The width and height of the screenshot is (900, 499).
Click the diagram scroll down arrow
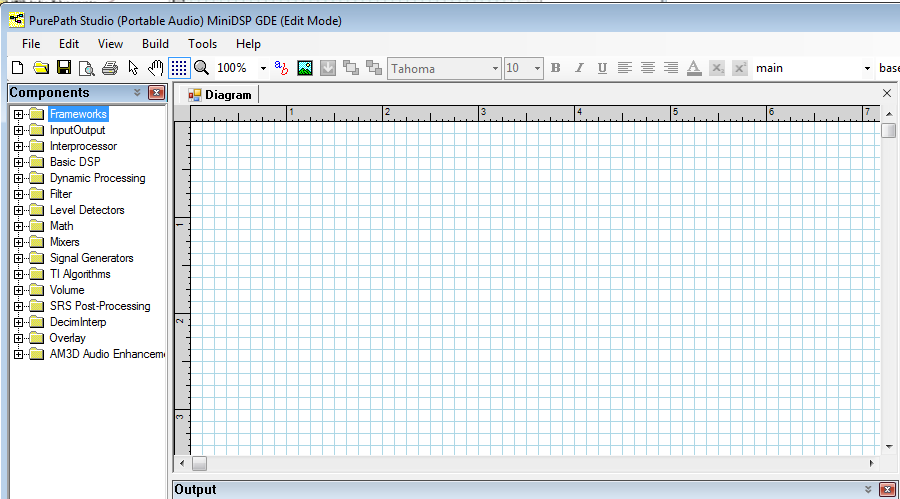889,447
